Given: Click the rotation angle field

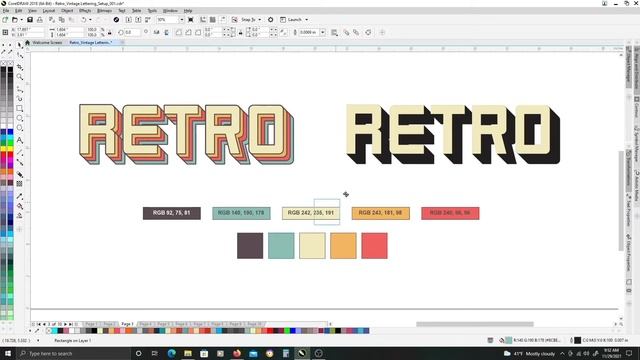Looking at the screenshot, I should [x=132, y=32].
